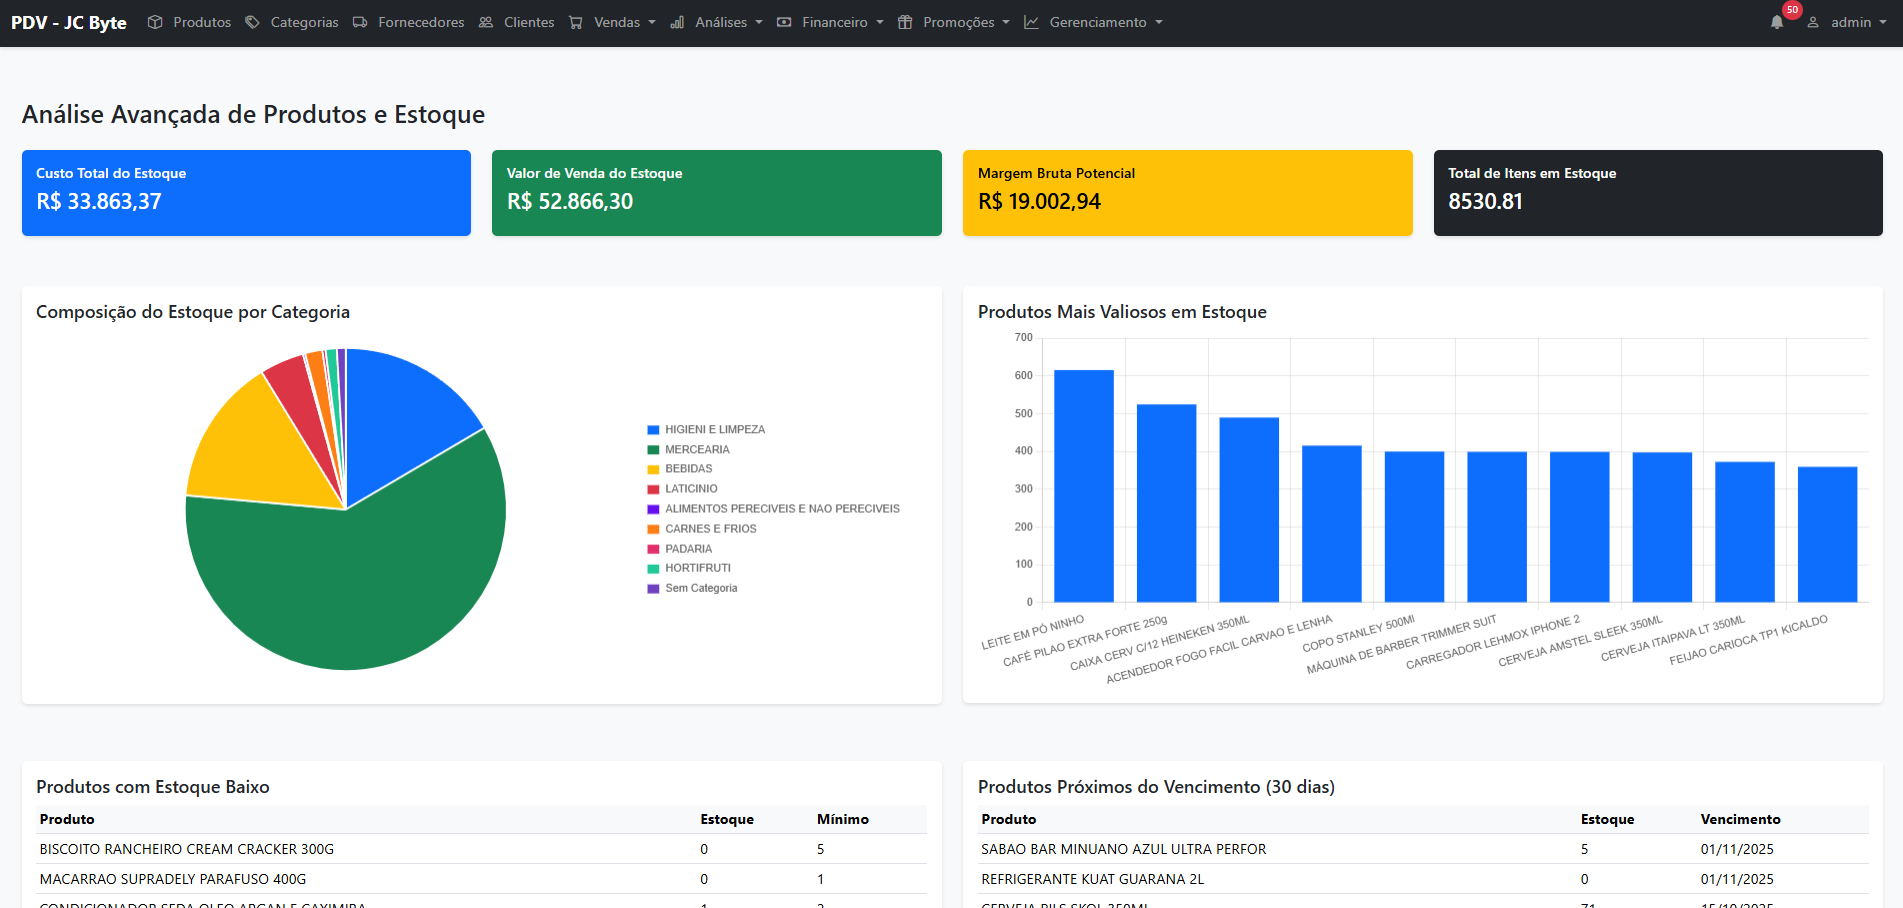The width and height of the screenshot is (1903, 908).
Task: Expand the Análises dropdown menu
Action: 720,22
